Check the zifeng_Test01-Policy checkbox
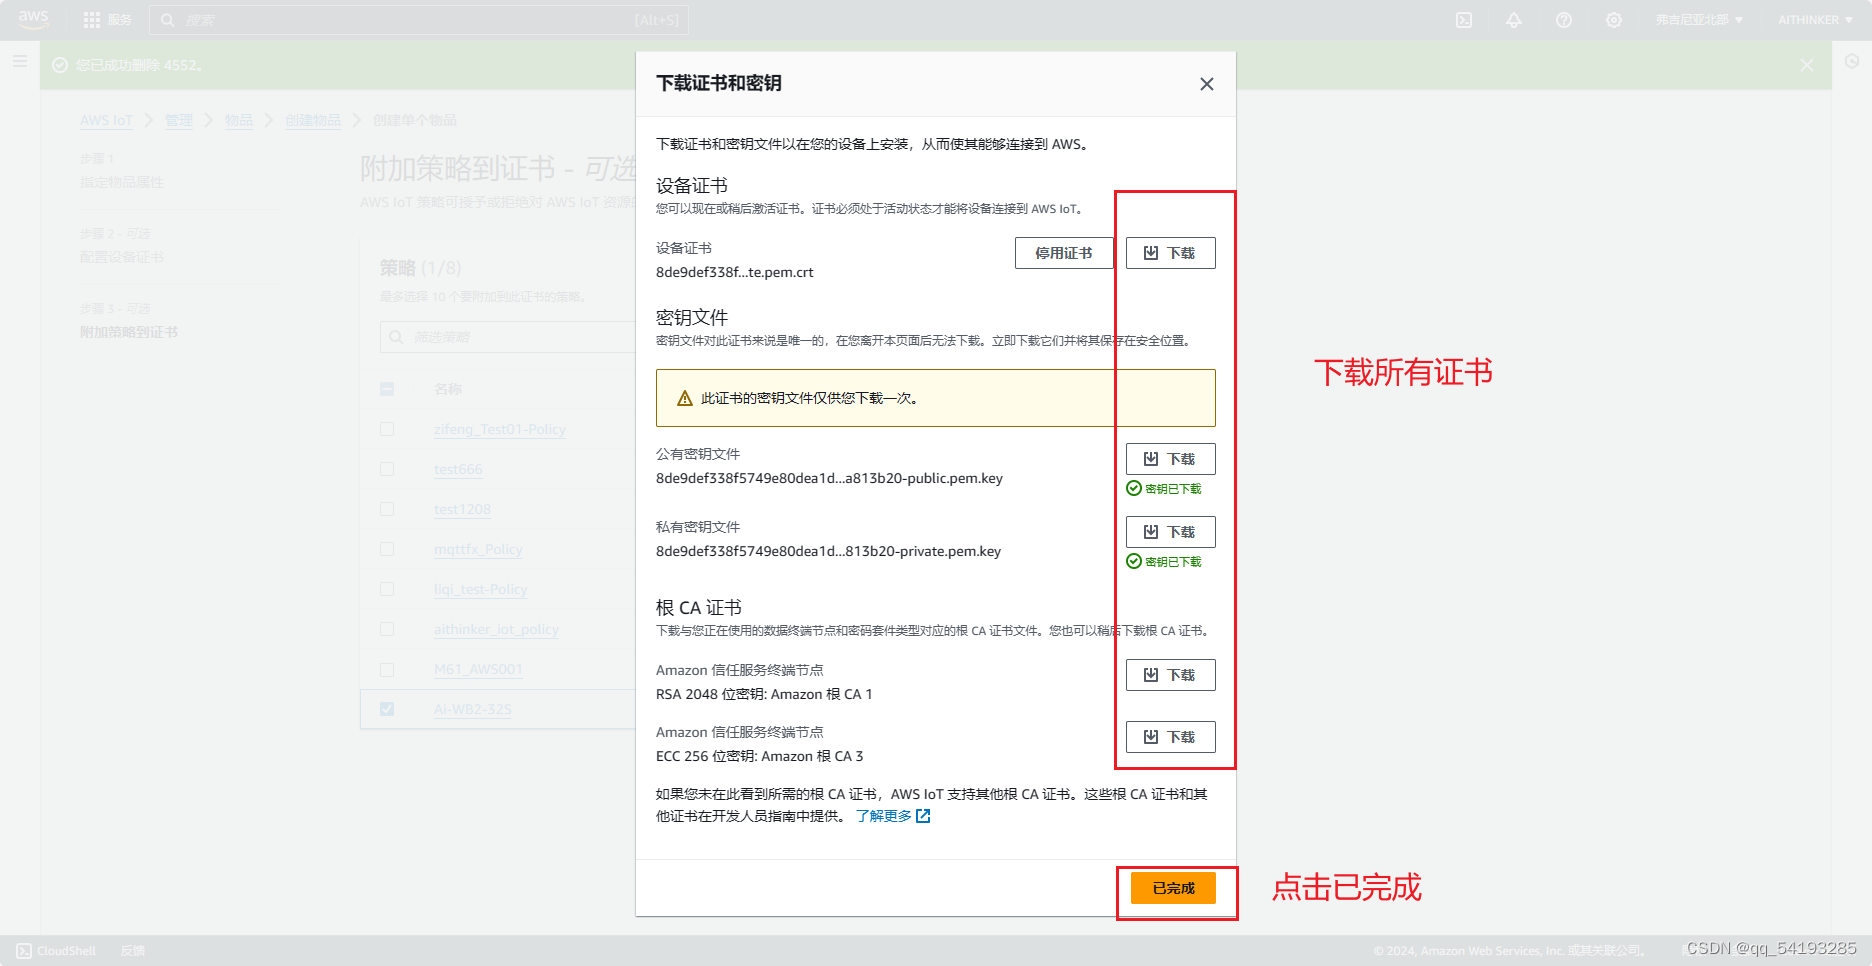Screen dimensions: 1872x966 pos(387,429)
